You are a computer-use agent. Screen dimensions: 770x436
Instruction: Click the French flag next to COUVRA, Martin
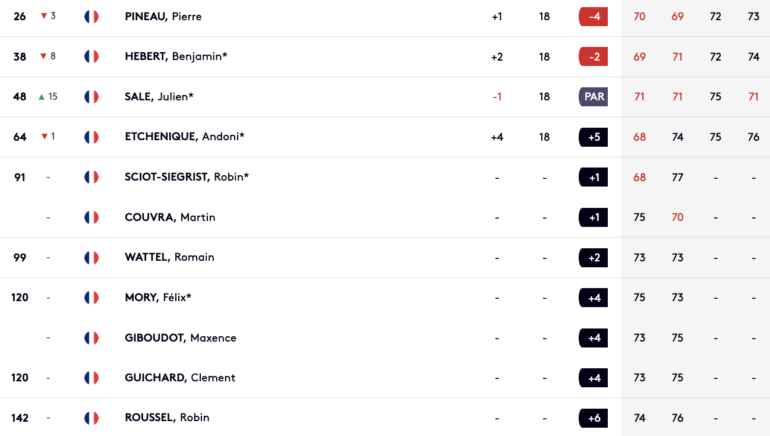pyautogui.click(x=91, y=218)
